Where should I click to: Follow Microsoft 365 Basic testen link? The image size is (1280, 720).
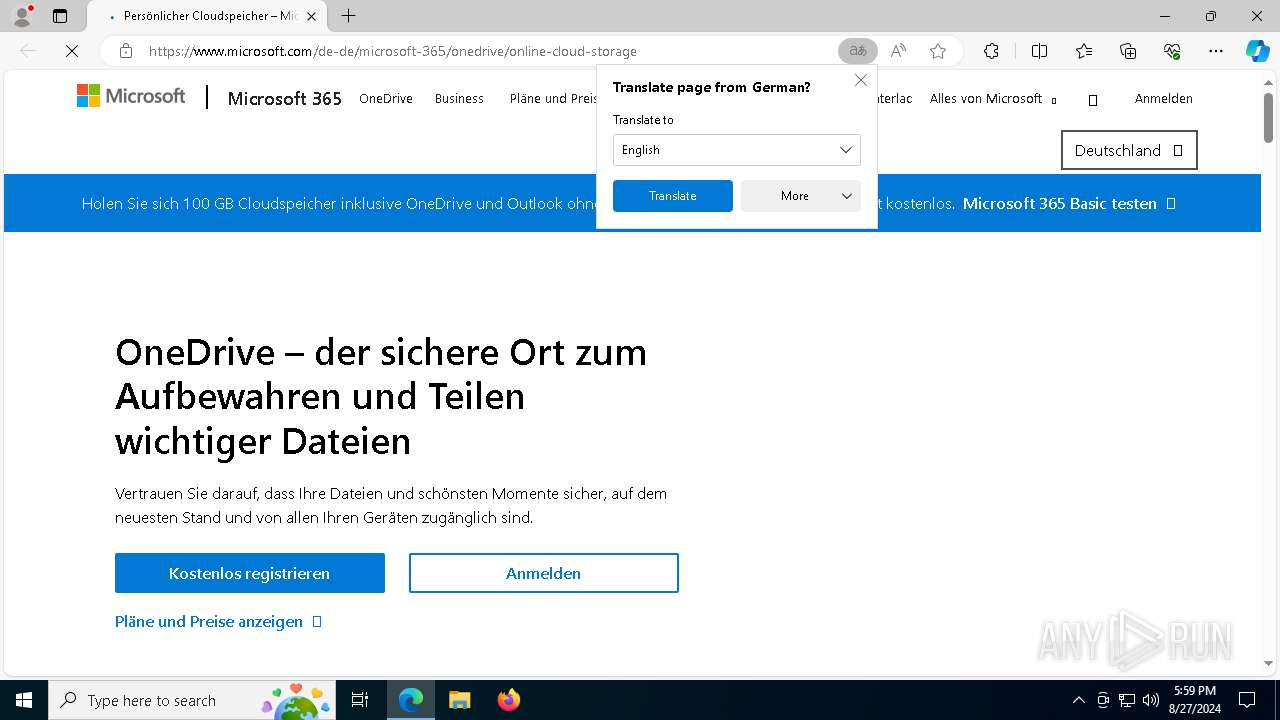[x=1069, y=203]
